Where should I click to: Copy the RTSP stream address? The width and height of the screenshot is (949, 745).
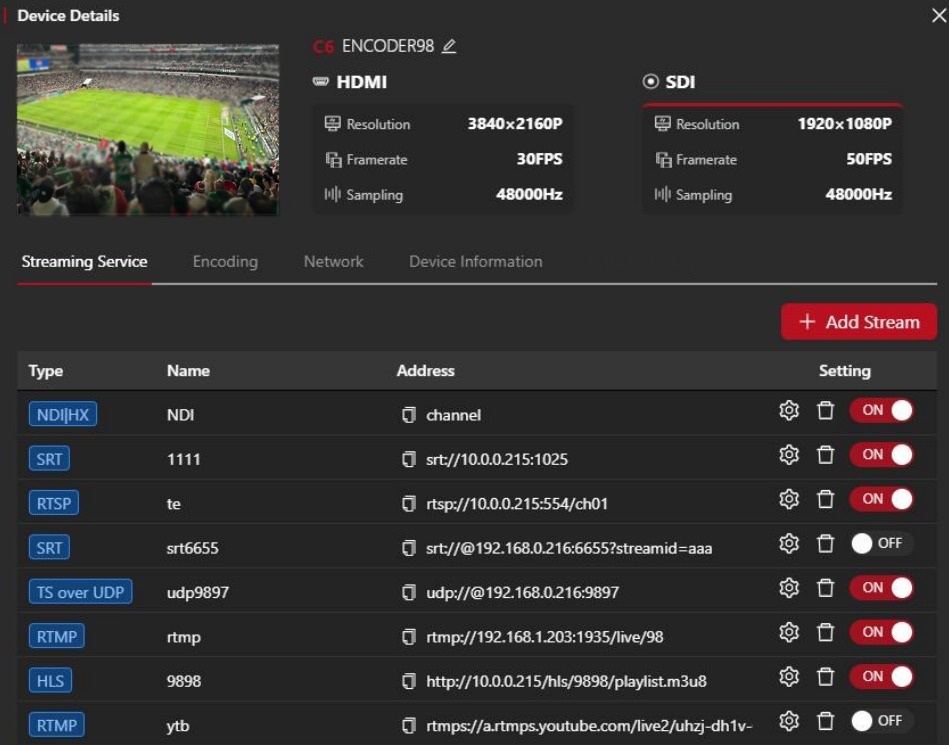[x=408, y=499]
